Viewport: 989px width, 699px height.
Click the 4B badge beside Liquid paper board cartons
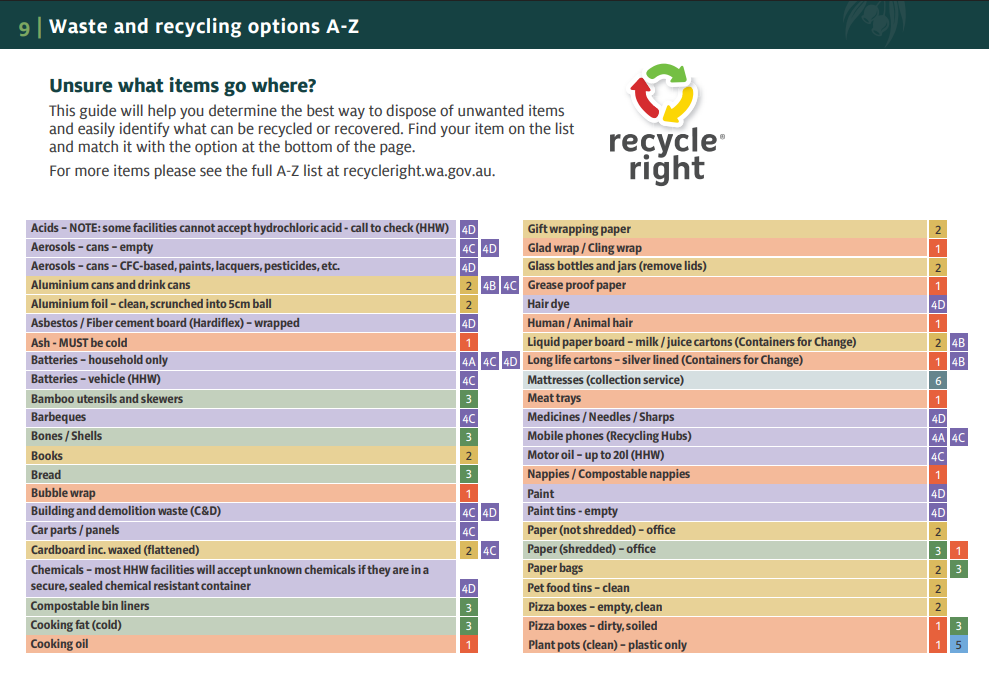pos(958,343)
